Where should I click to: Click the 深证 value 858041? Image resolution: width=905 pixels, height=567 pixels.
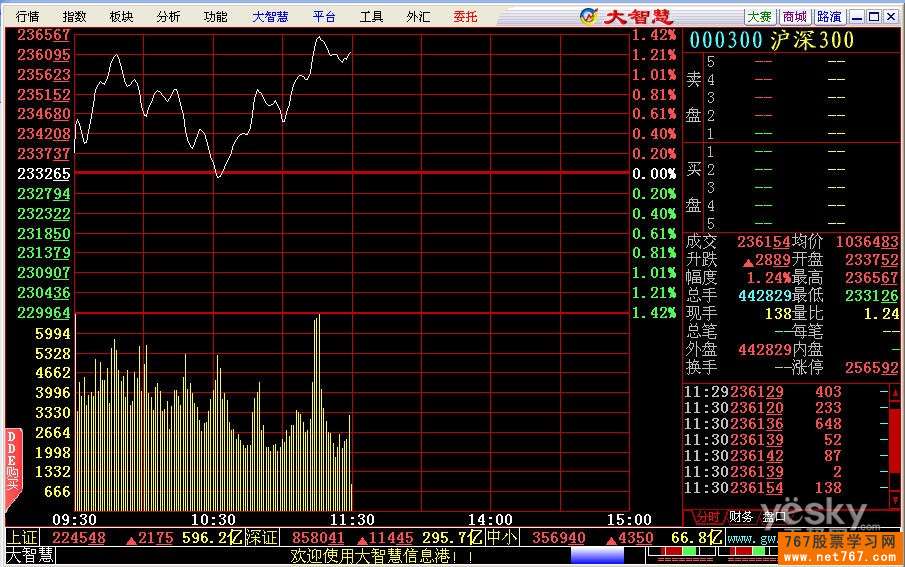coord(318,538)
